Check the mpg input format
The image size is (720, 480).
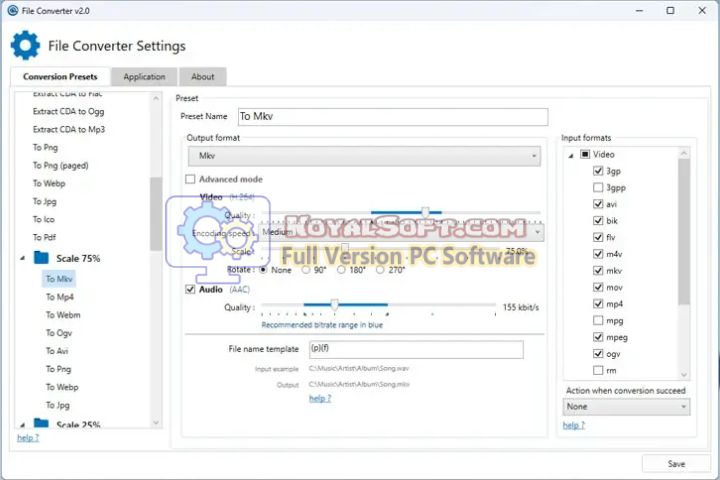coord(598,320)
